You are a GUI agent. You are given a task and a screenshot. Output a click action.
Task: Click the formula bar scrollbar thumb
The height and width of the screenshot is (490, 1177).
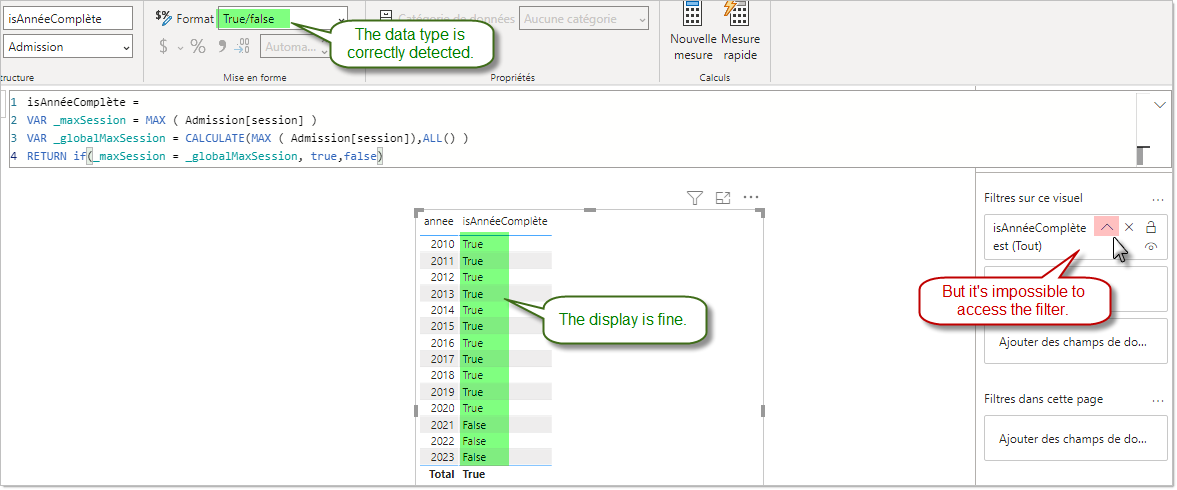point(1142,155)
